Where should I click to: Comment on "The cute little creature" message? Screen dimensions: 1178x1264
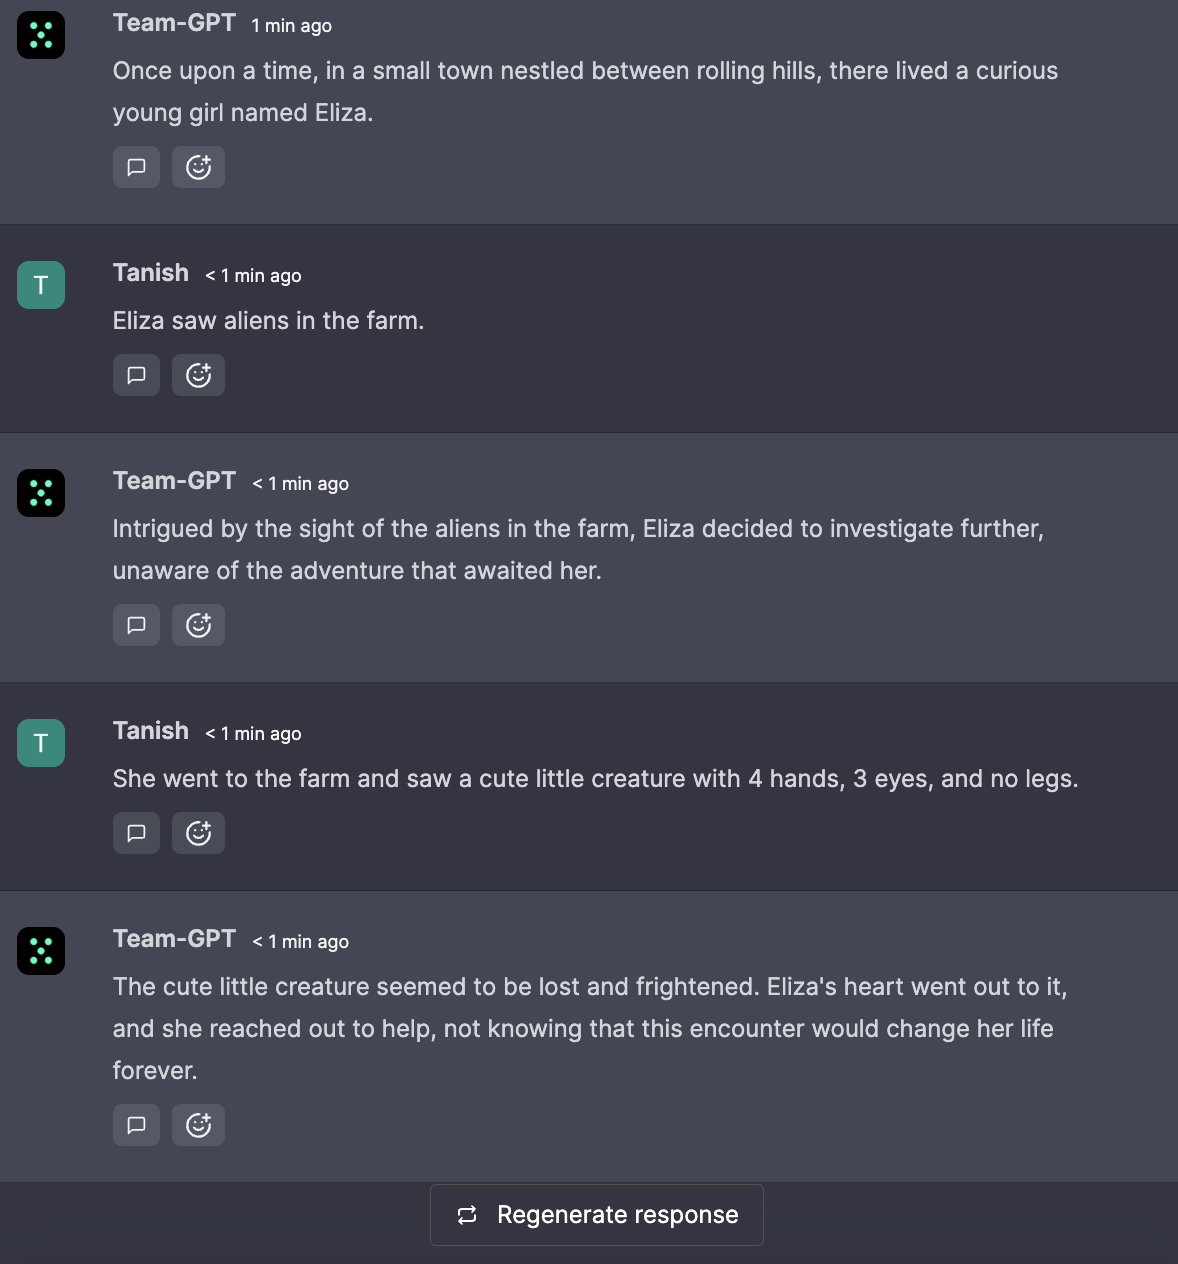tap(136, 1125)
